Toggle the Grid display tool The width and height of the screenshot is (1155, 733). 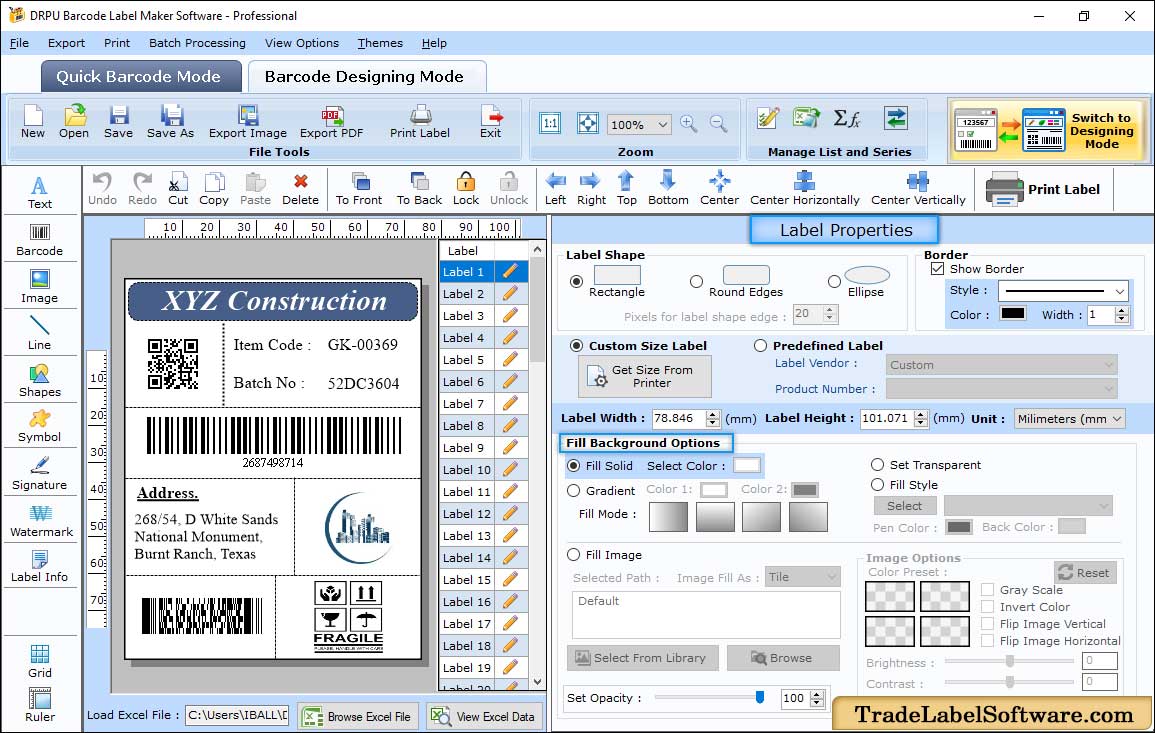(40, 662)
